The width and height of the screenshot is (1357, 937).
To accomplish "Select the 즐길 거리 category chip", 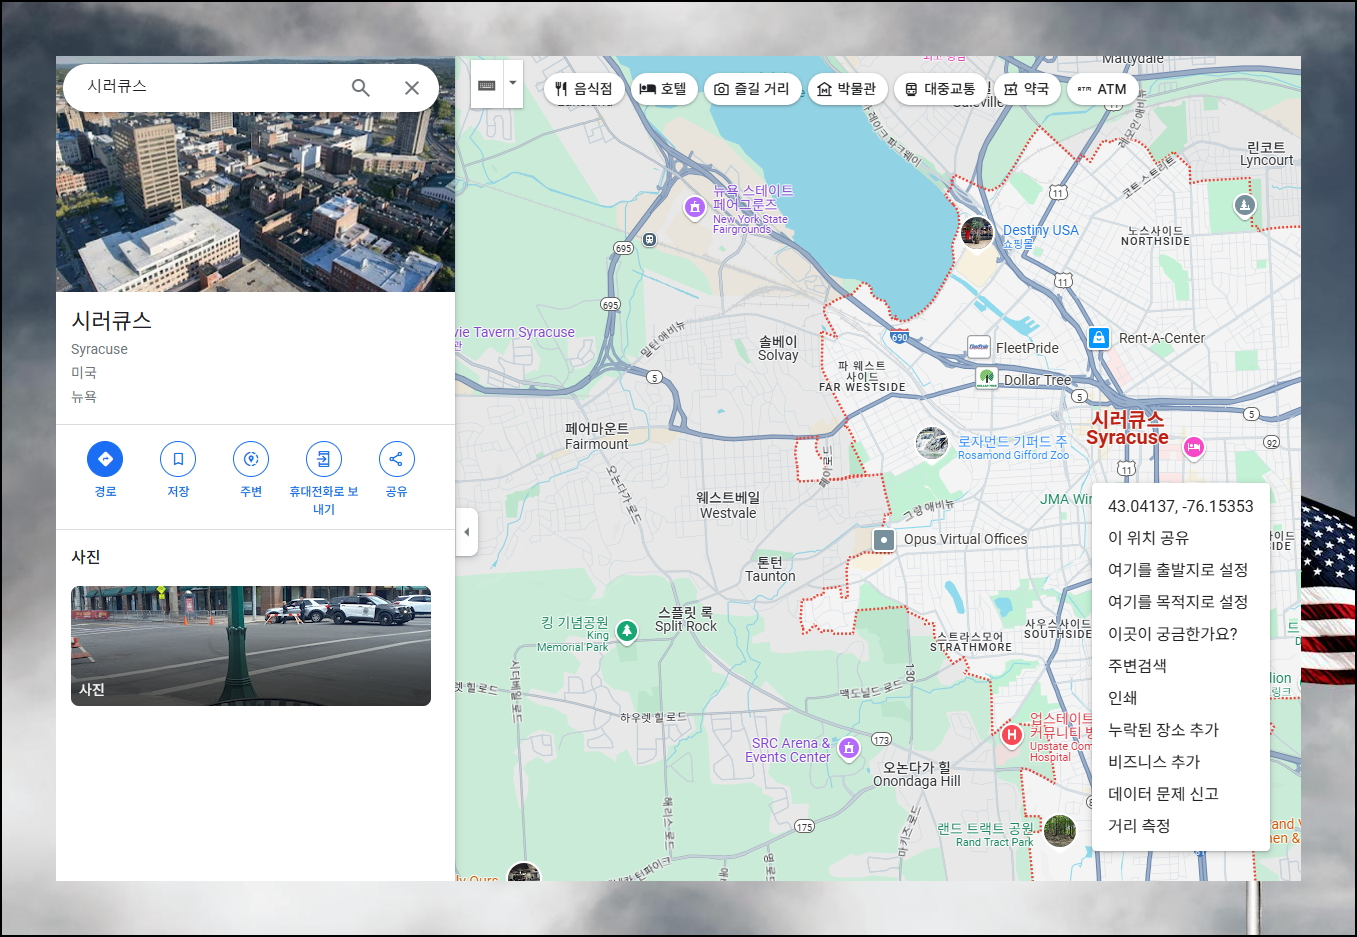I will tap(752, 89).
